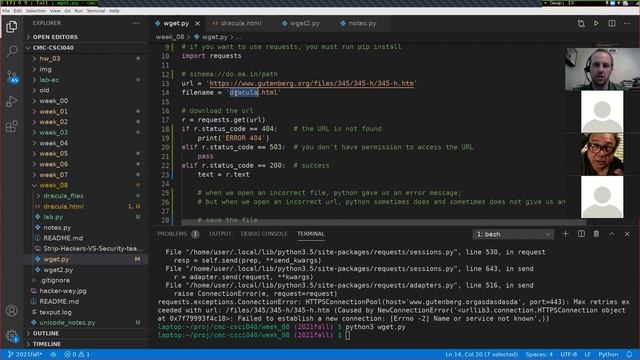Open Source Control view in activity bar

tap(12, 76)
